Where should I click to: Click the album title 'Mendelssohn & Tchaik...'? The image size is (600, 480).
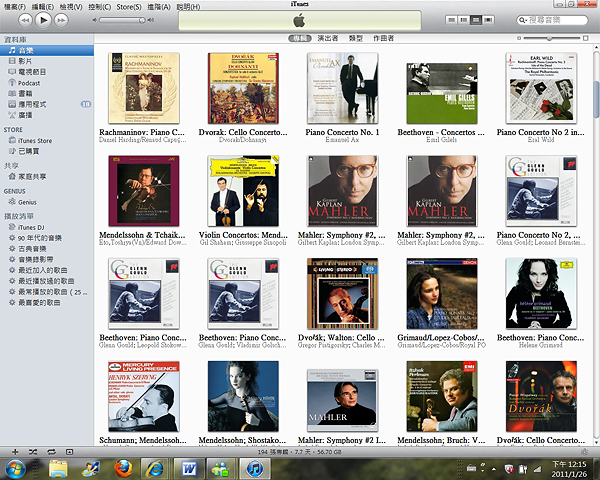pyautogui.click(x=142, y=235)
